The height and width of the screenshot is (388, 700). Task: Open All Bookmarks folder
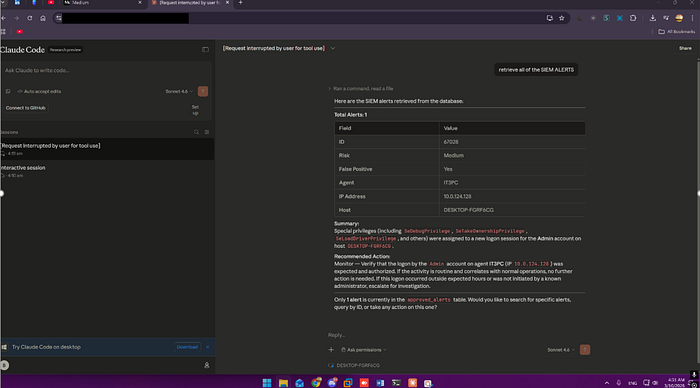coord(677,32)
